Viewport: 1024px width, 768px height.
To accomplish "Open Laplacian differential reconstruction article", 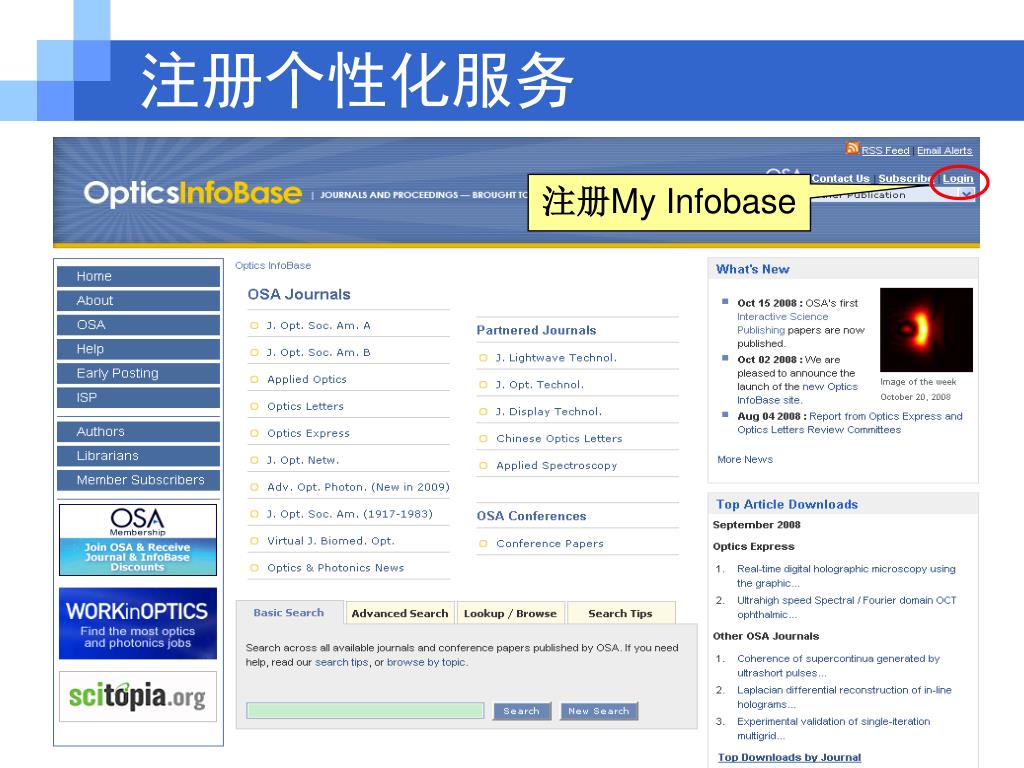I will (x=844, y=697).
